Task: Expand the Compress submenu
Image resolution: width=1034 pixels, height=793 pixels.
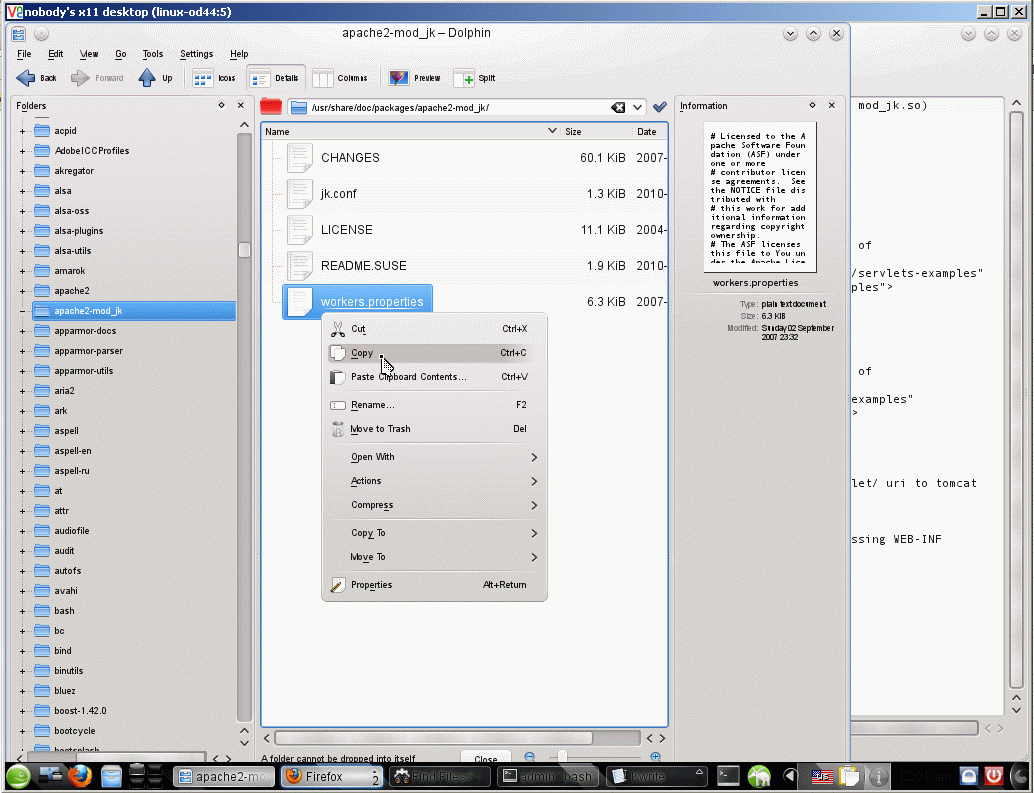Action: 433,505
